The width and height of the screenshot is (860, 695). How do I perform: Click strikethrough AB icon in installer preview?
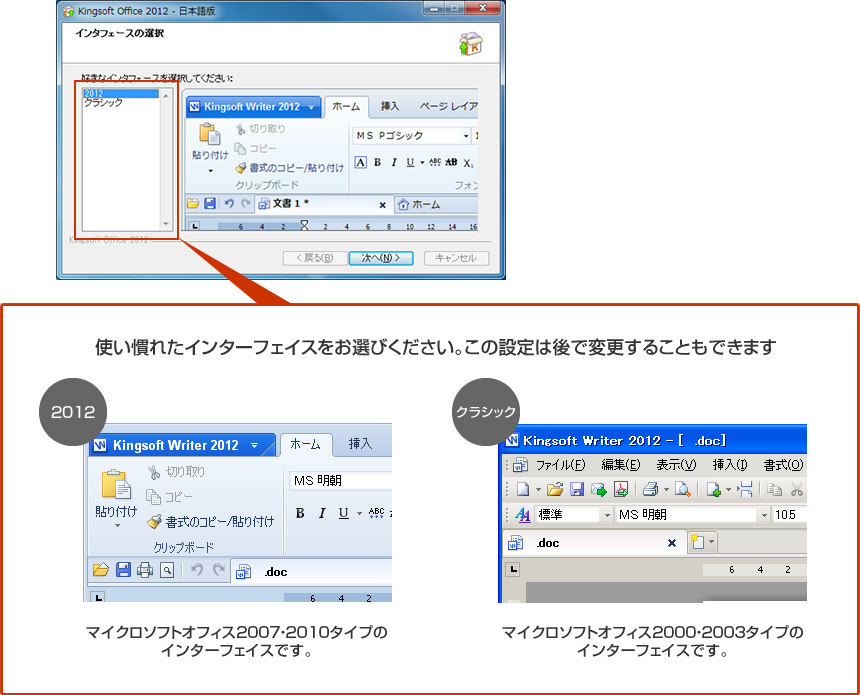451,162
